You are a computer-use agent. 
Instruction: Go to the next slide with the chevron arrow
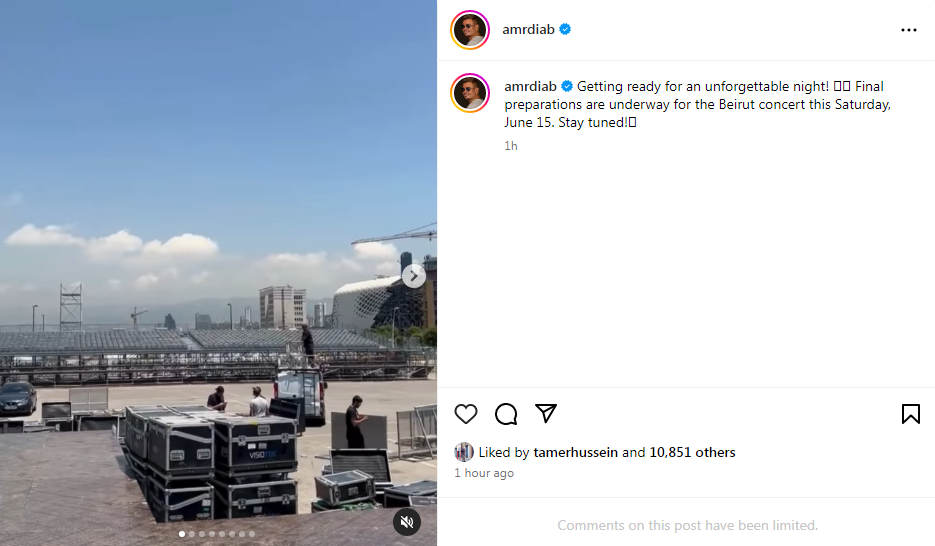pyautogui.click(x=414, y=277)
